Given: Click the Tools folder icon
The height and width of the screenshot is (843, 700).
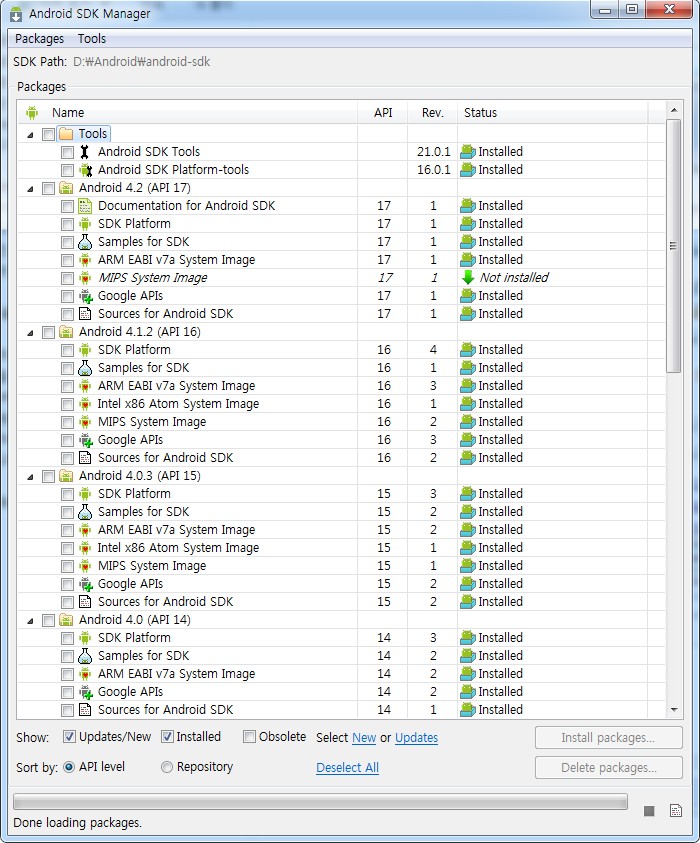Looking at the screenshot, I should [66, 134].
